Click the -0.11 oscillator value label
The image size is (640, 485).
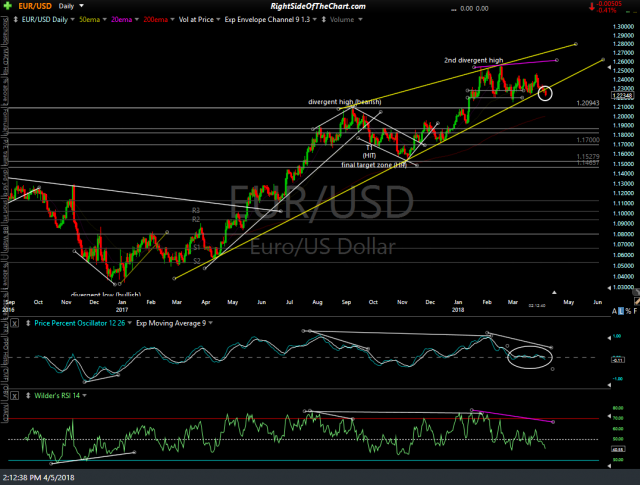click(x=618, y=360)
